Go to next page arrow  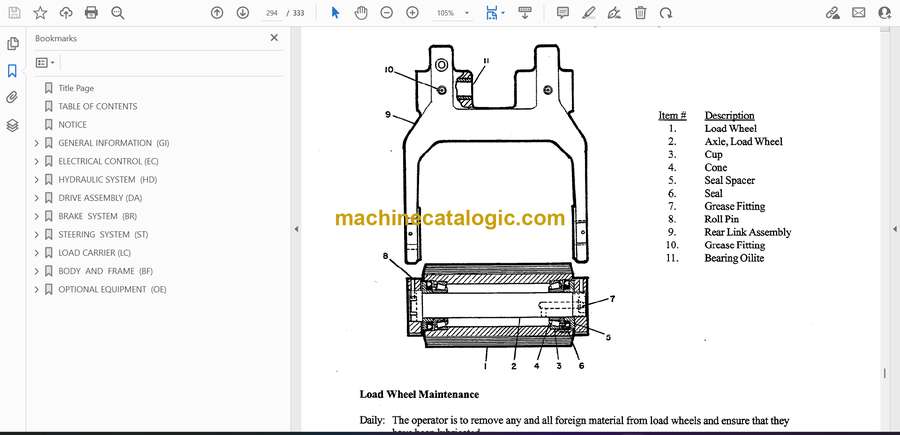click(x=243, y=13)
